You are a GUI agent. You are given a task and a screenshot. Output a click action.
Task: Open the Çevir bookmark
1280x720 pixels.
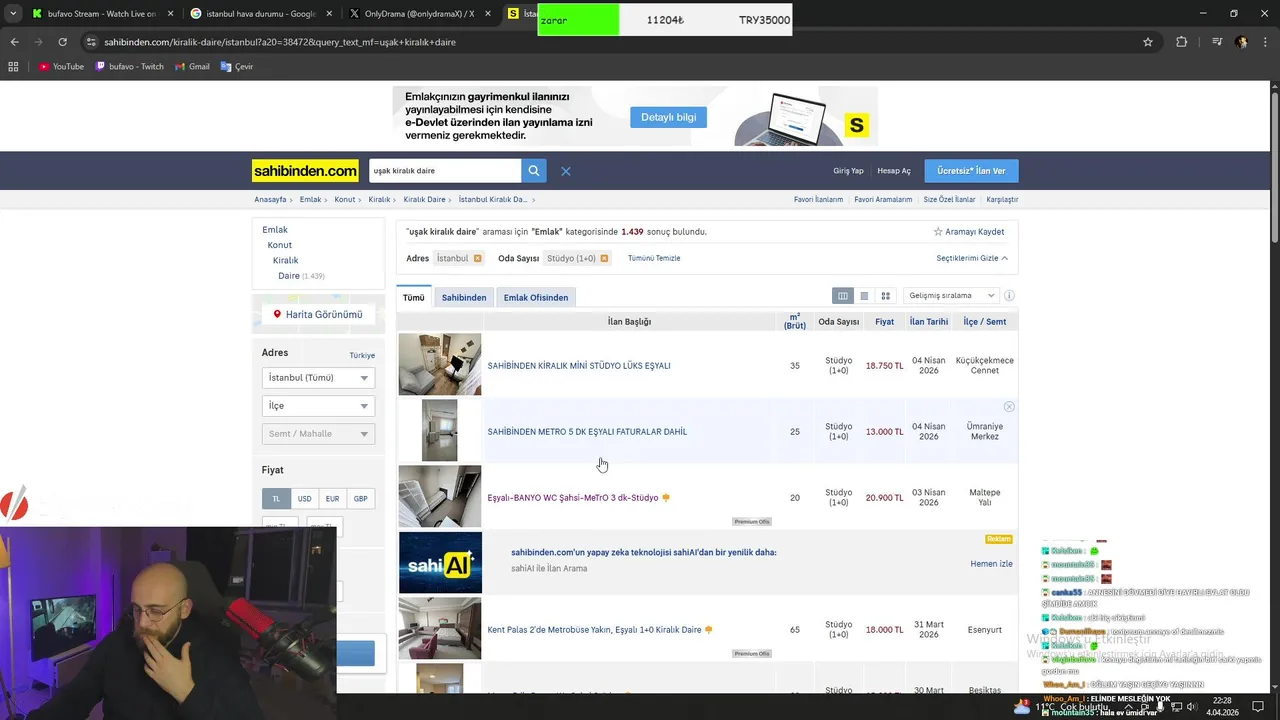click(x=237, y=67)
